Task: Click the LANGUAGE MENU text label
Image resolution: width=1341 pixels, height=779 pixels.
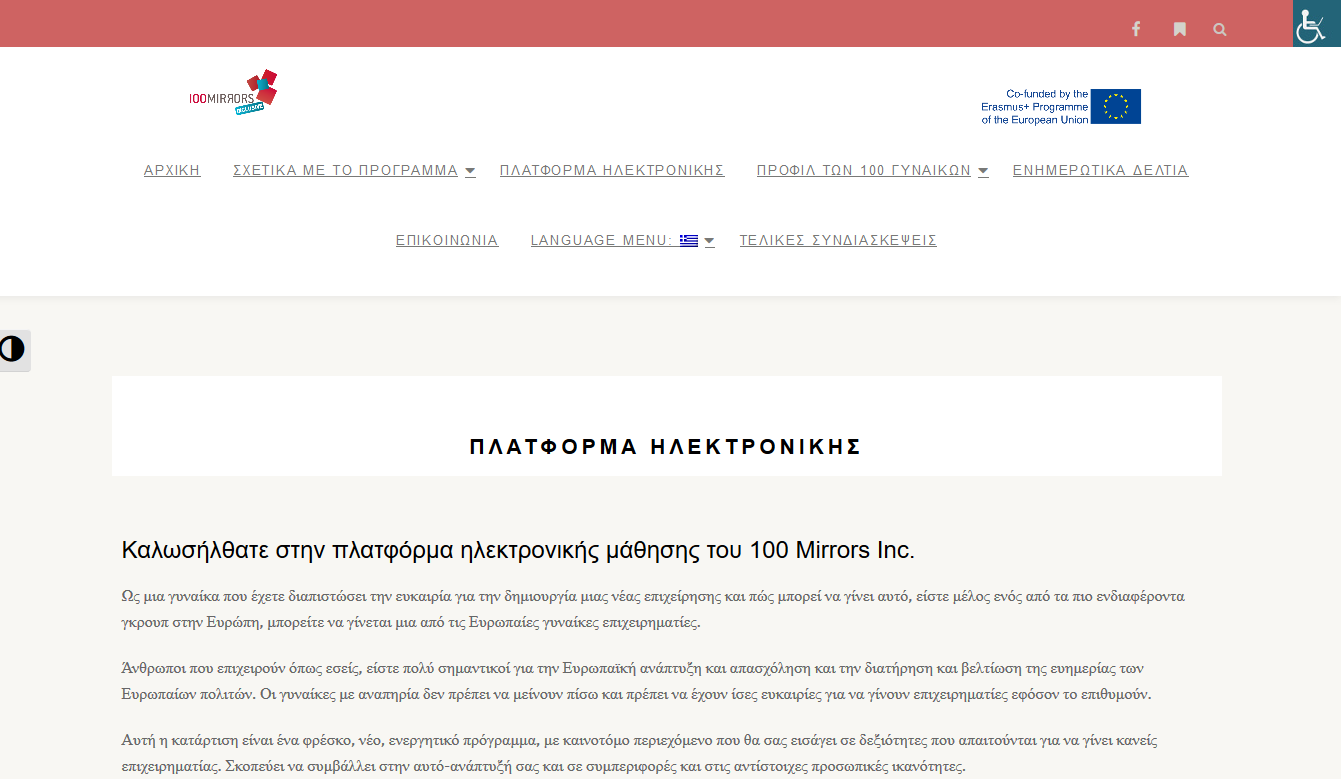Action: [x=601, y=240]
